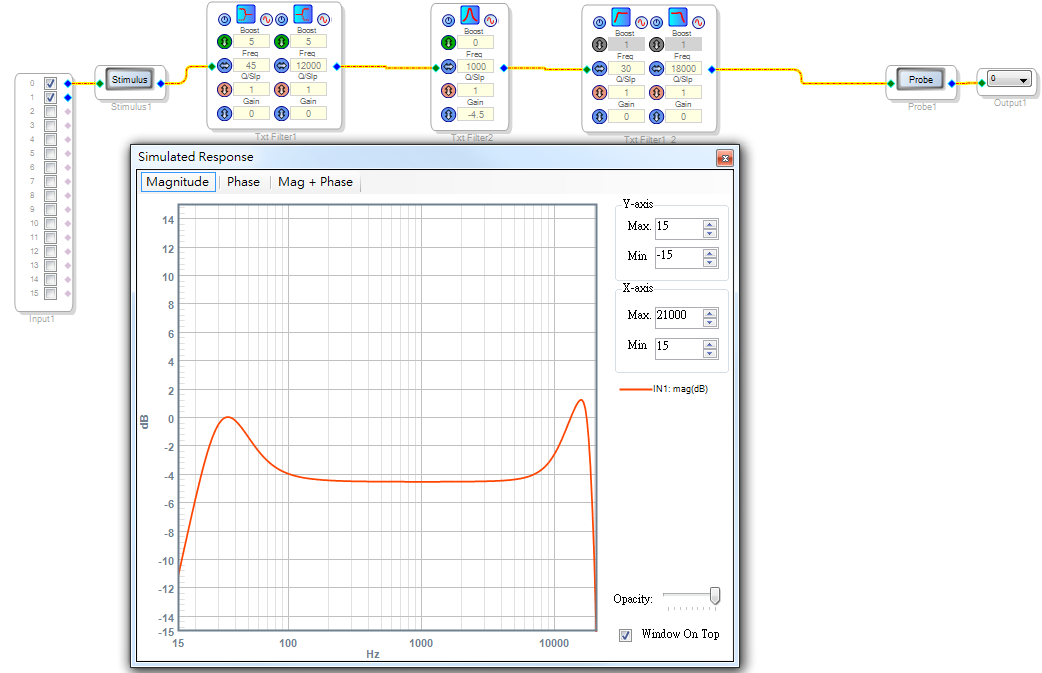Click the Opacity slider handle
This screenshot has height=673, width=1042.
click(715, 595)
